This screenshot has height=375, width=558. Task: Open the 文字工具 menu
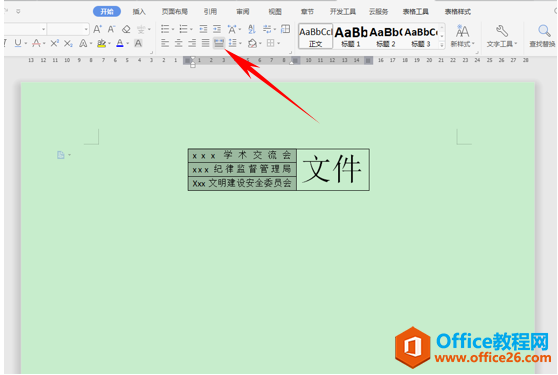coord(502,36)
